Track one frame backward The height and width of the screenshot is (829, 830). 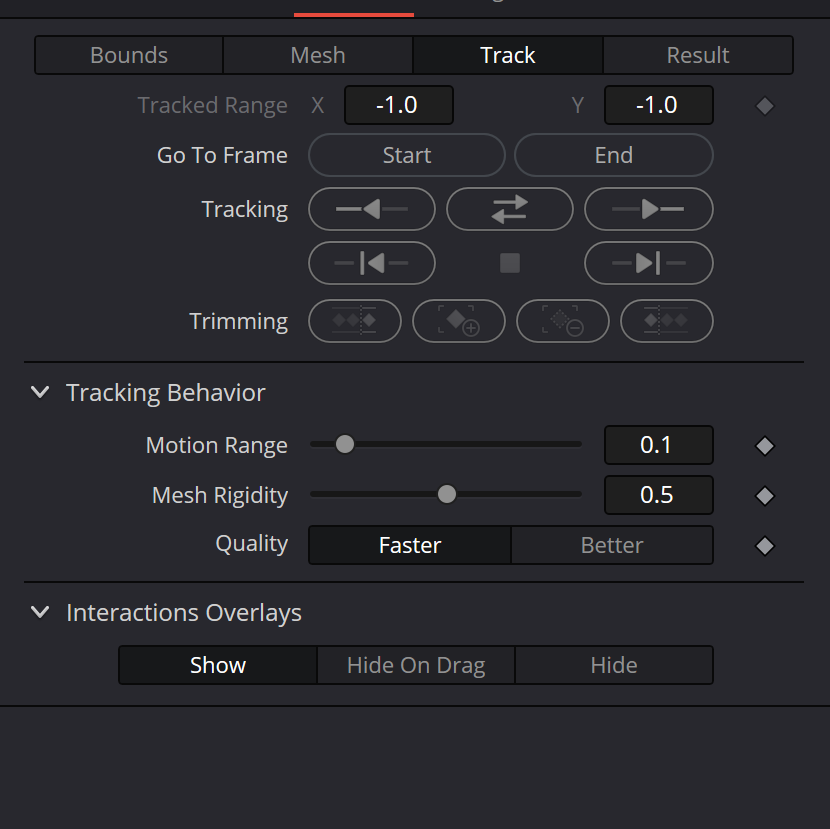[372, 263]
